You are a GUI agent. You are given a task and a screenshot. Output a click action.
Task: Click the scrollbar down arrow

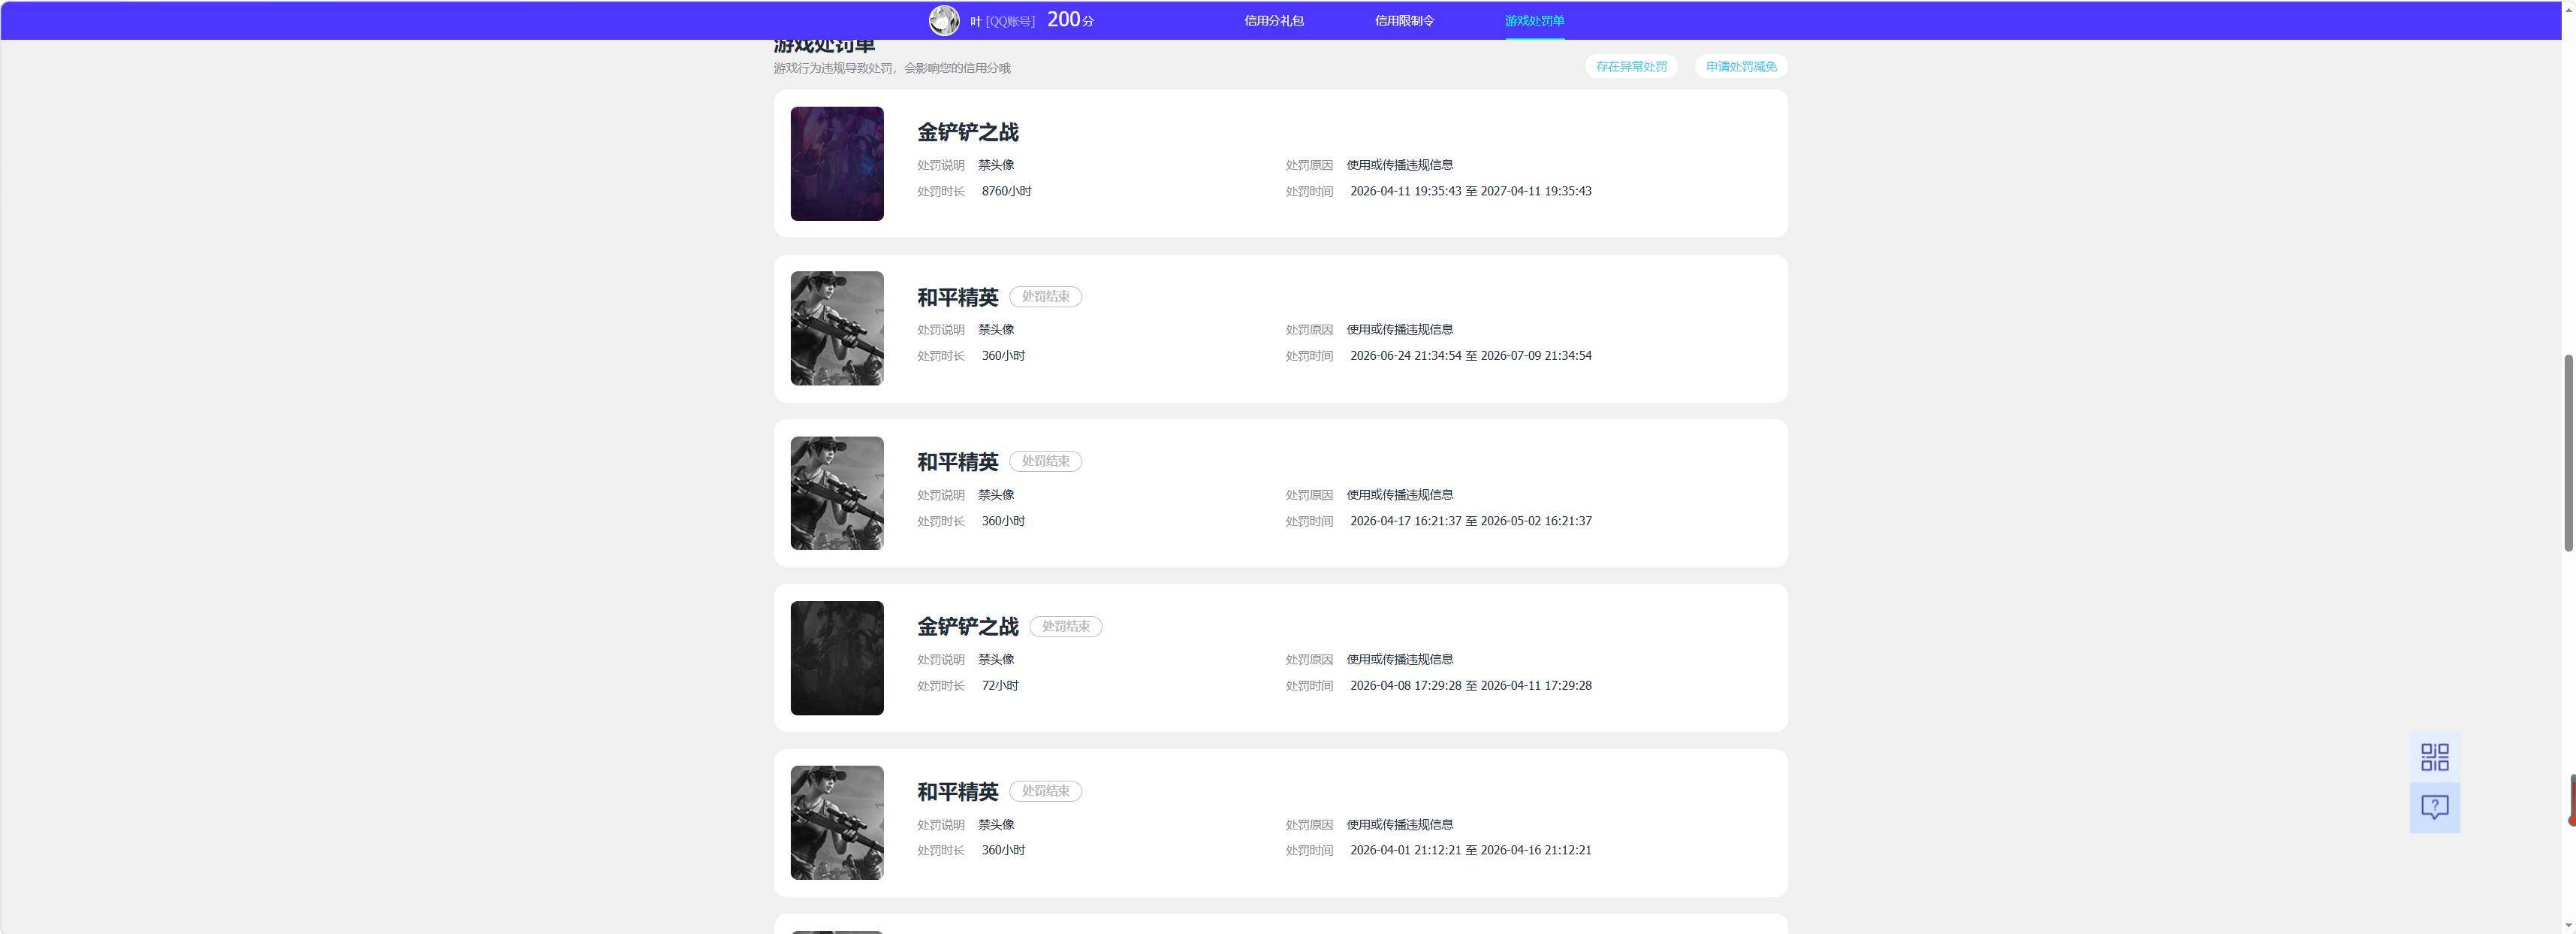[2568, 925]
